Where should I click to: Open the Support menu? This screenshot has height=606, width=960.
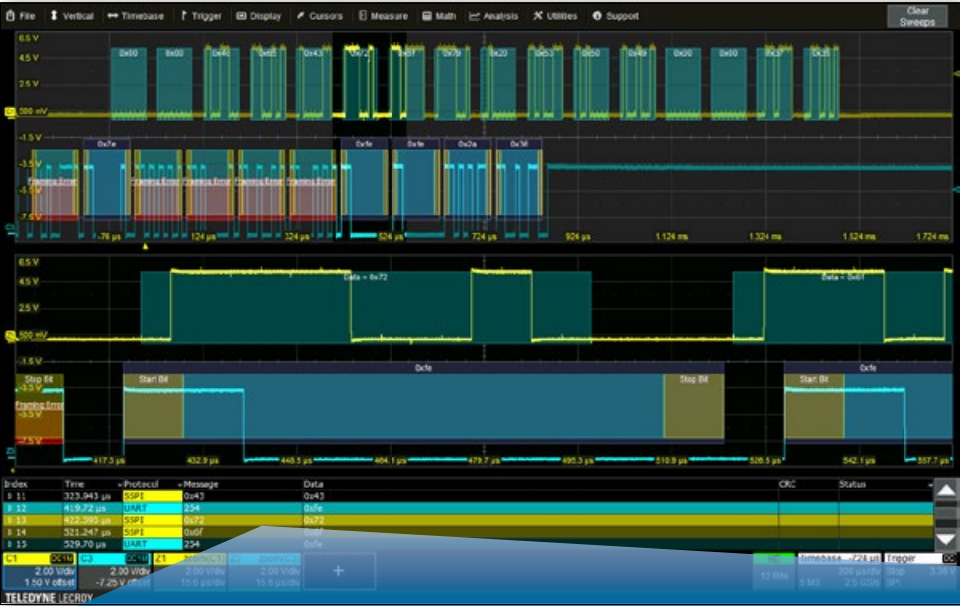[x=616, y=16]
